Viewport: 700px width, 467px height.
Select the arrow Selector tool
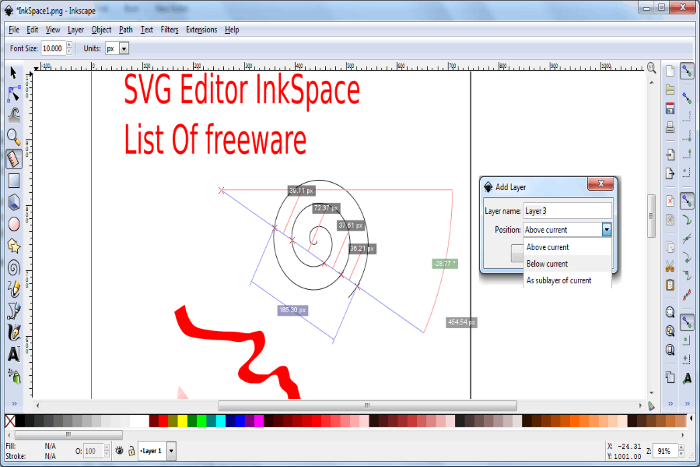(x=14, y=72)
